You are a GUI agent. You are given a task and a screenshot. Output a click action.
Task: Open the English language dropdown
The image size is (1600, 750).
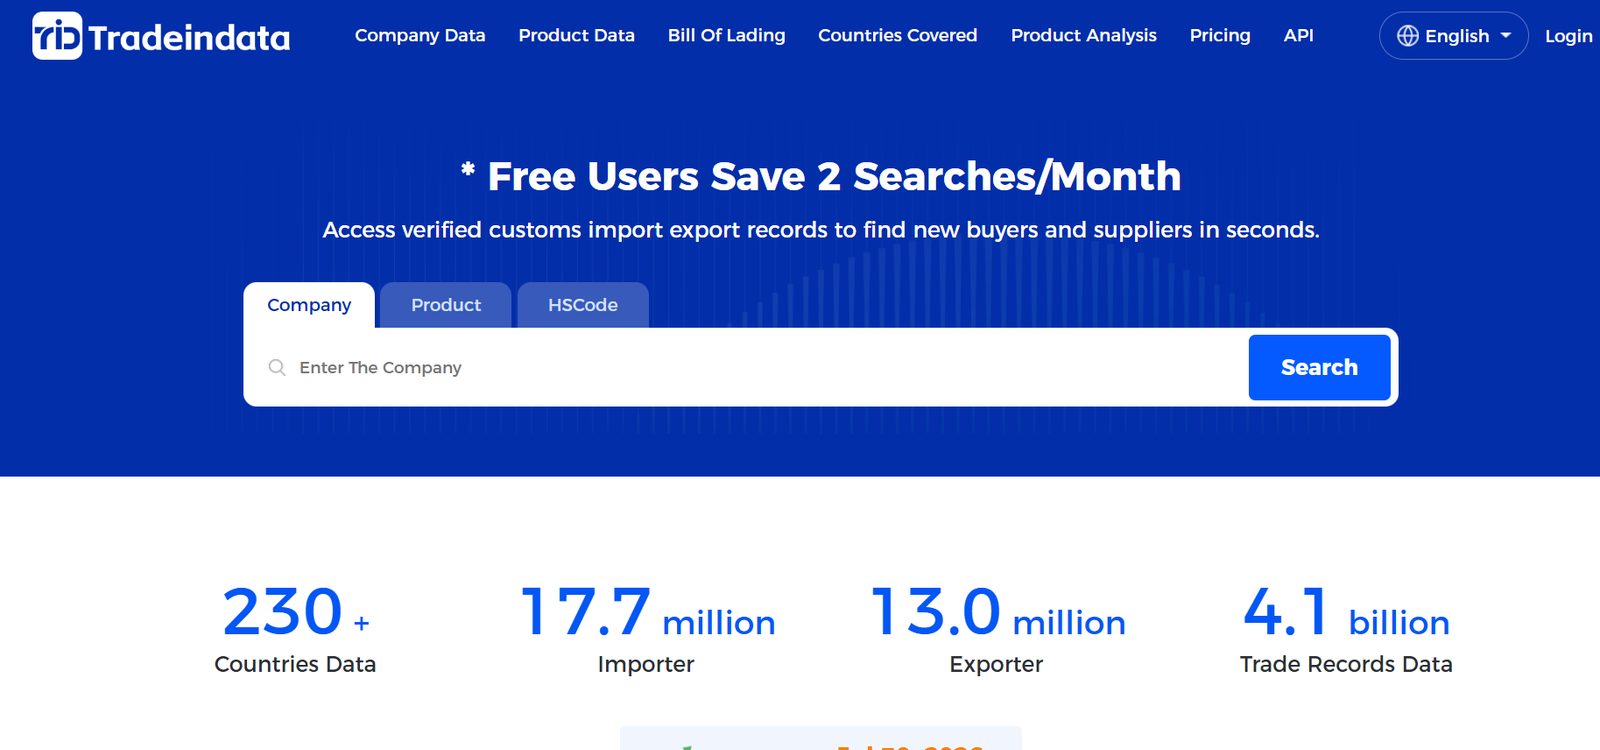pyautogui.click(x=1453, y=36)
